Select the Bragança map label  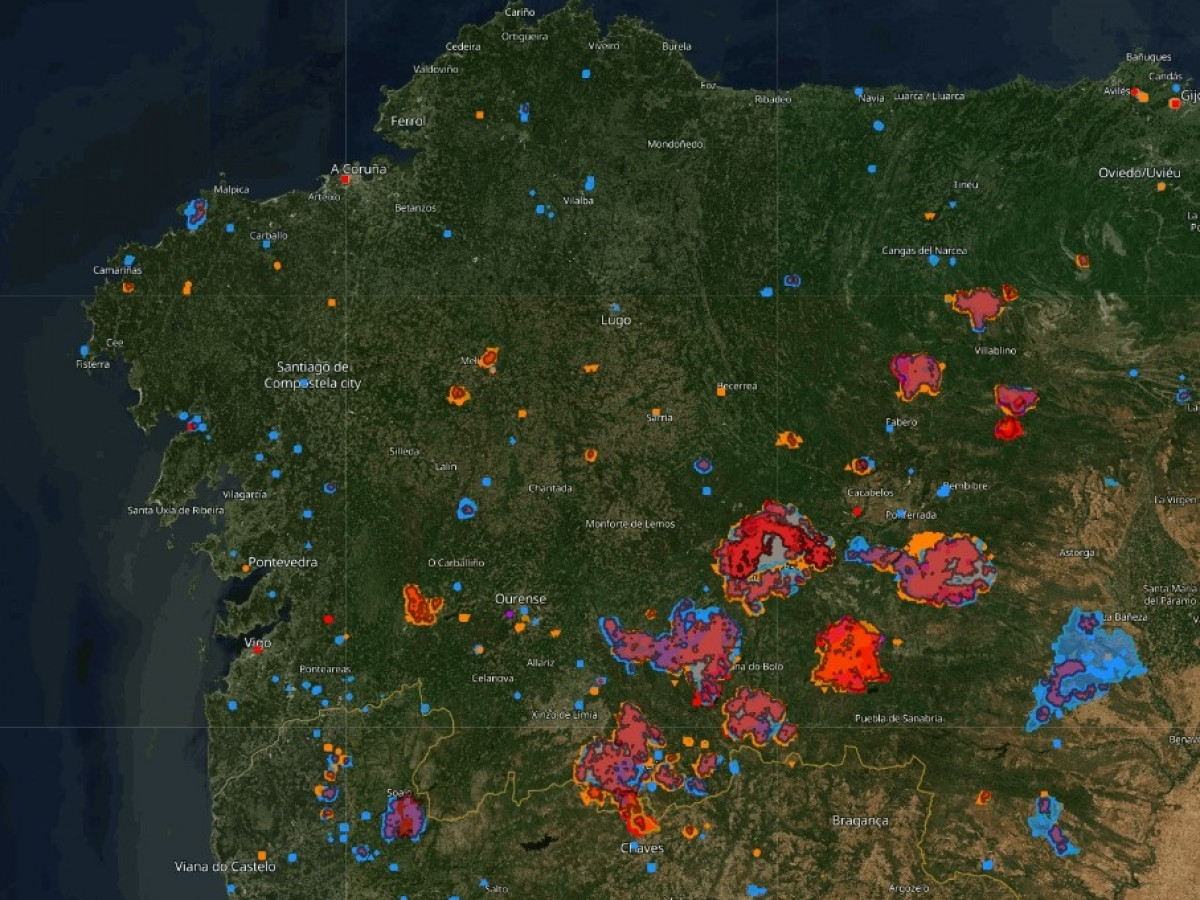click(860, 821)
